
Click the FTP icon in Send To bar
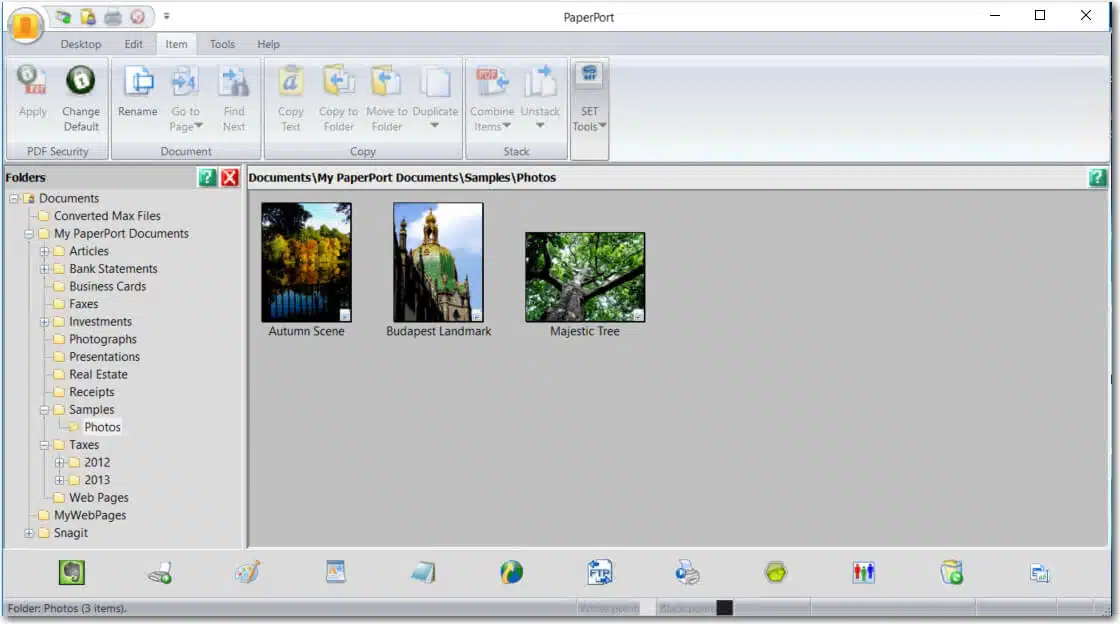(x=599, y=573)
